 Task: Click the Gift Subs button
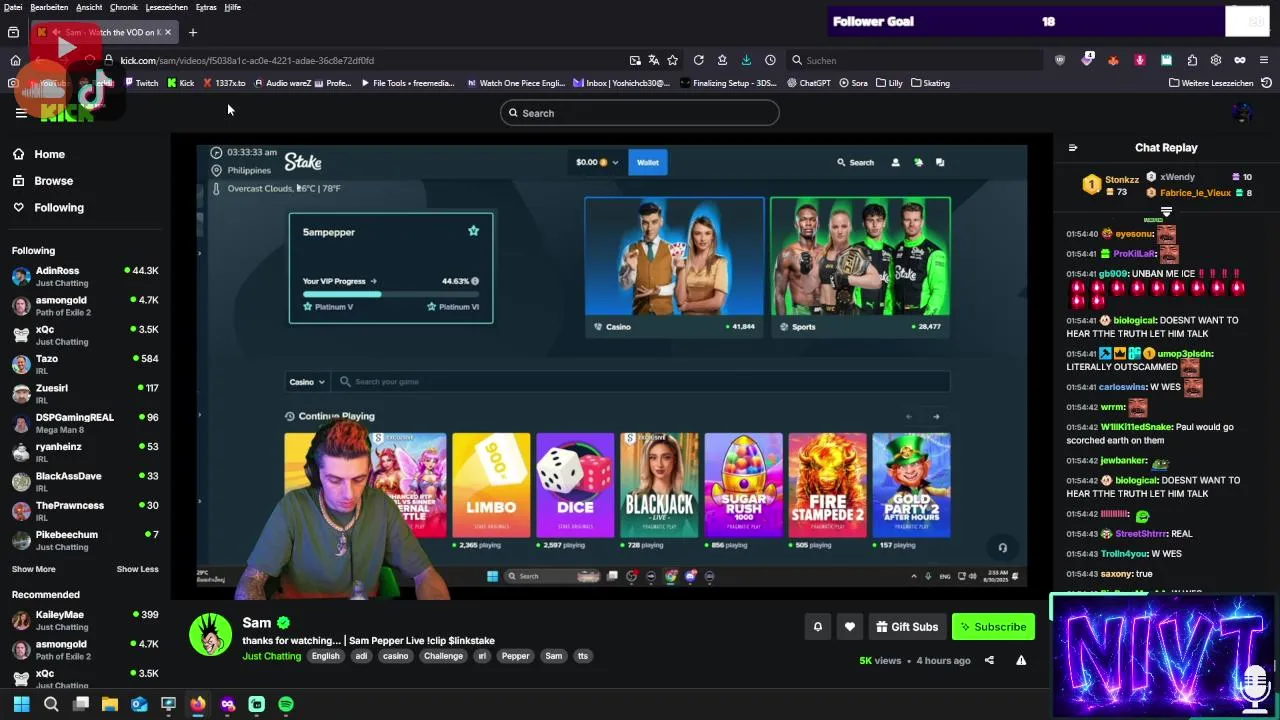[x=907, y=627]
